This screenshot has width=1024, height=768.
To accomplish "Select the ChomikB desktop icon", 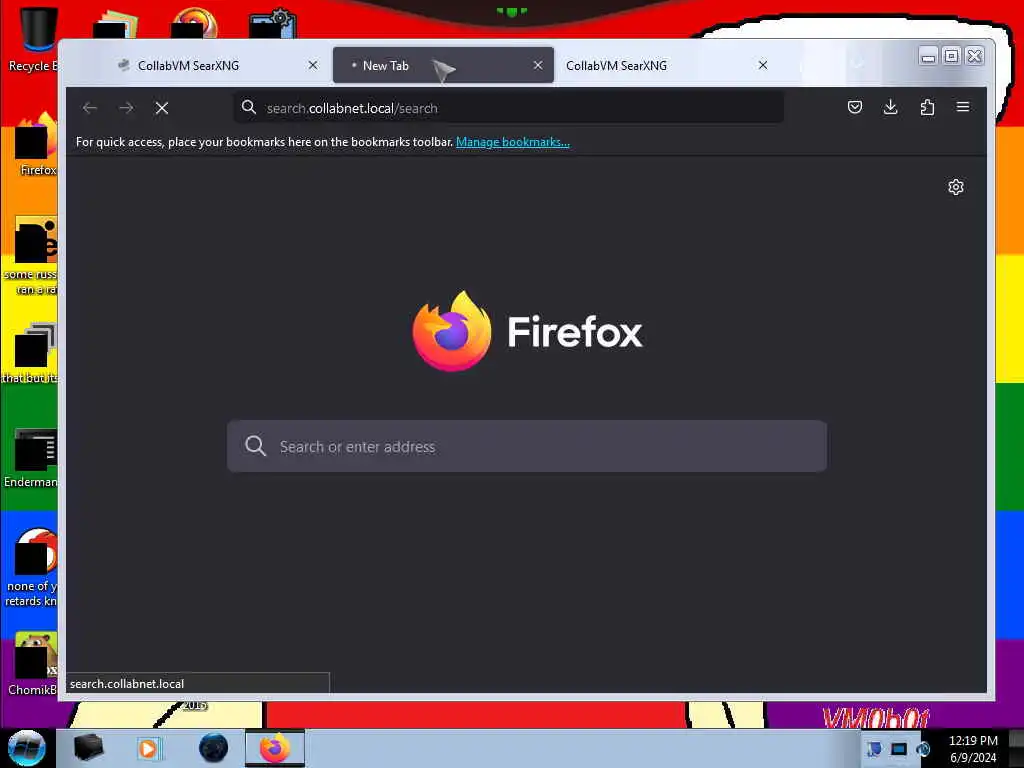I will click(32, 664).
